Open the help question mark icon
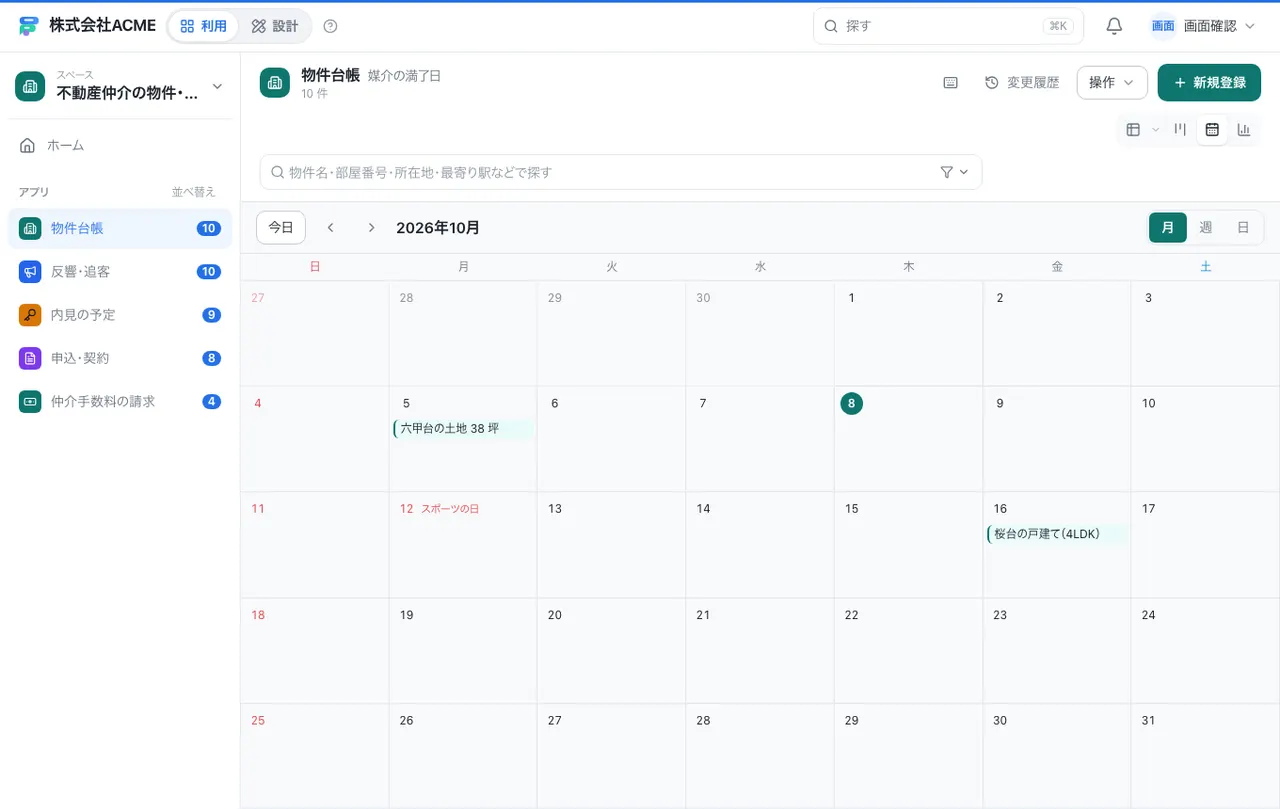 [x=331, y=26]
